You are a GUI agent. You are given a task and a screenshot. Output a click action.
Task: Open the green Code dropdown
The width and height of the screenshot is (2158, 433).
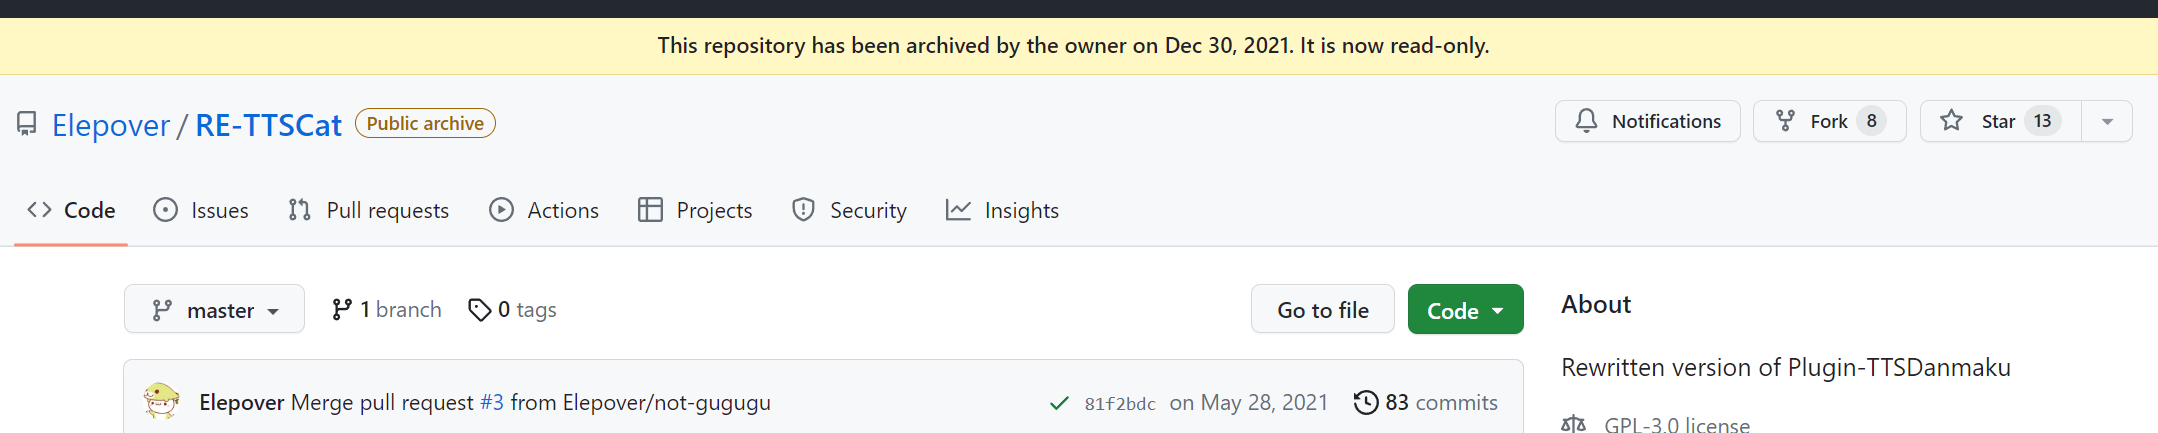click(1465, 310)
